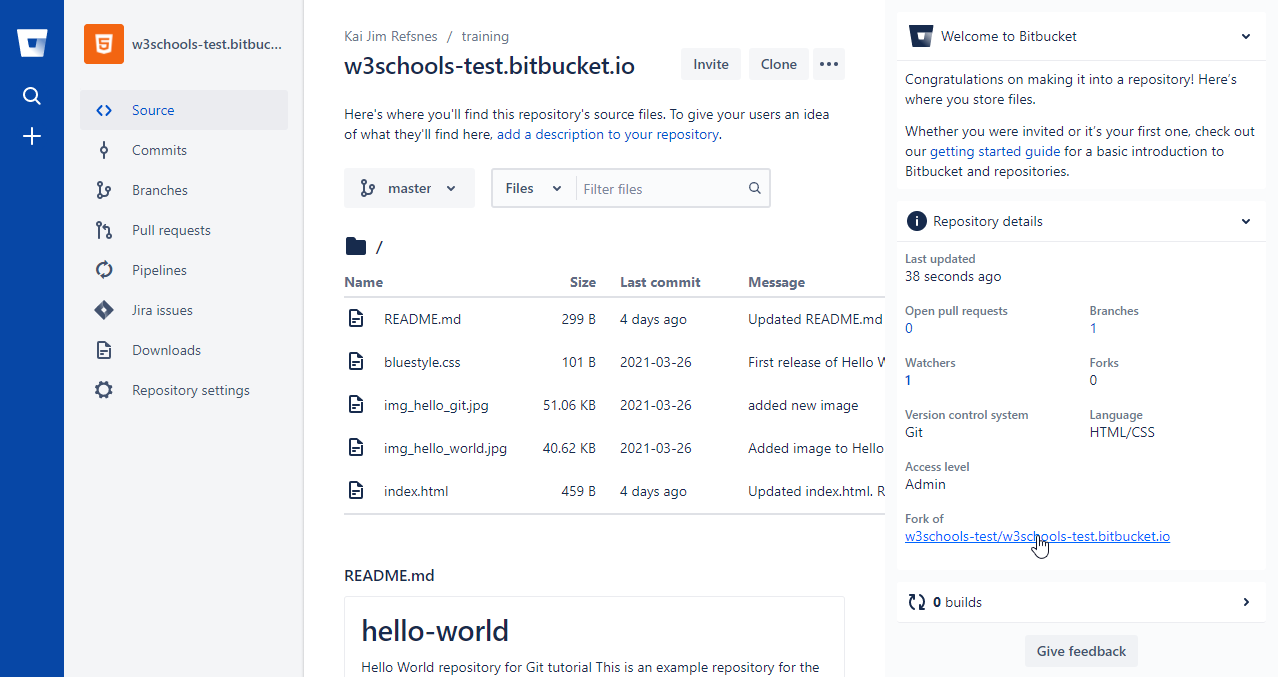Image resolution: width=1278 pixels, height=677 pixels.
Task: Open the fork origin w3schools-test link
Action: click(x=1037, y=536)
